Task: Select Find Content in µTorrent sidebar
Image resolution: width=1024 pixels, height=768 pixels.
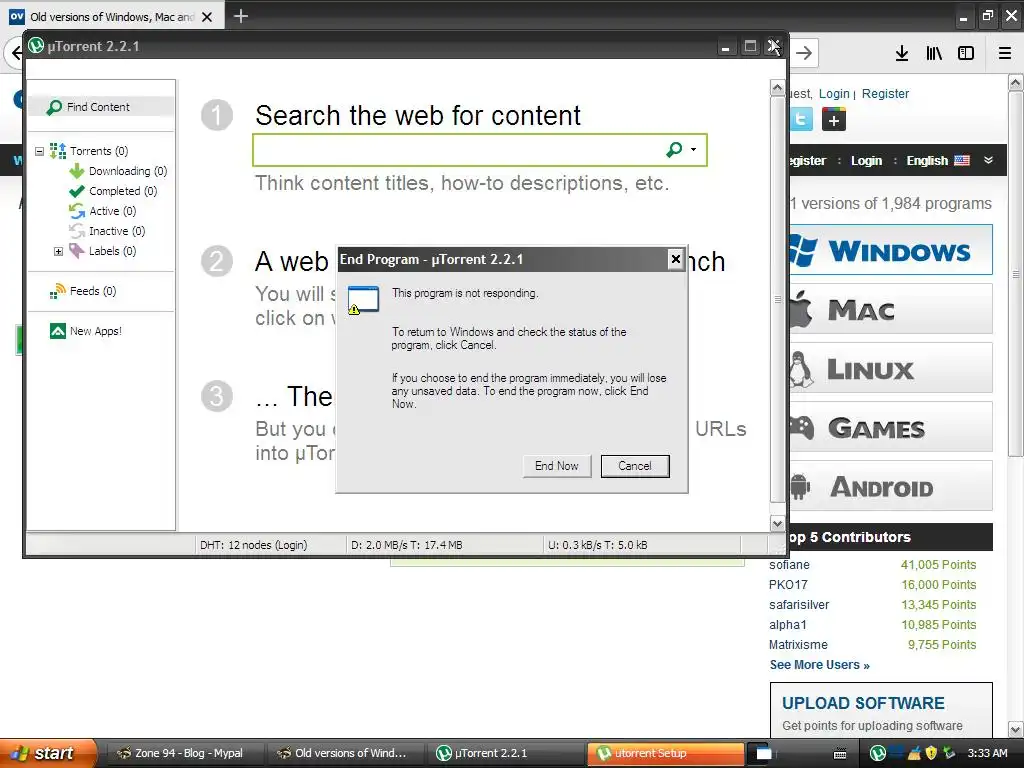Action: pos(101,106)
